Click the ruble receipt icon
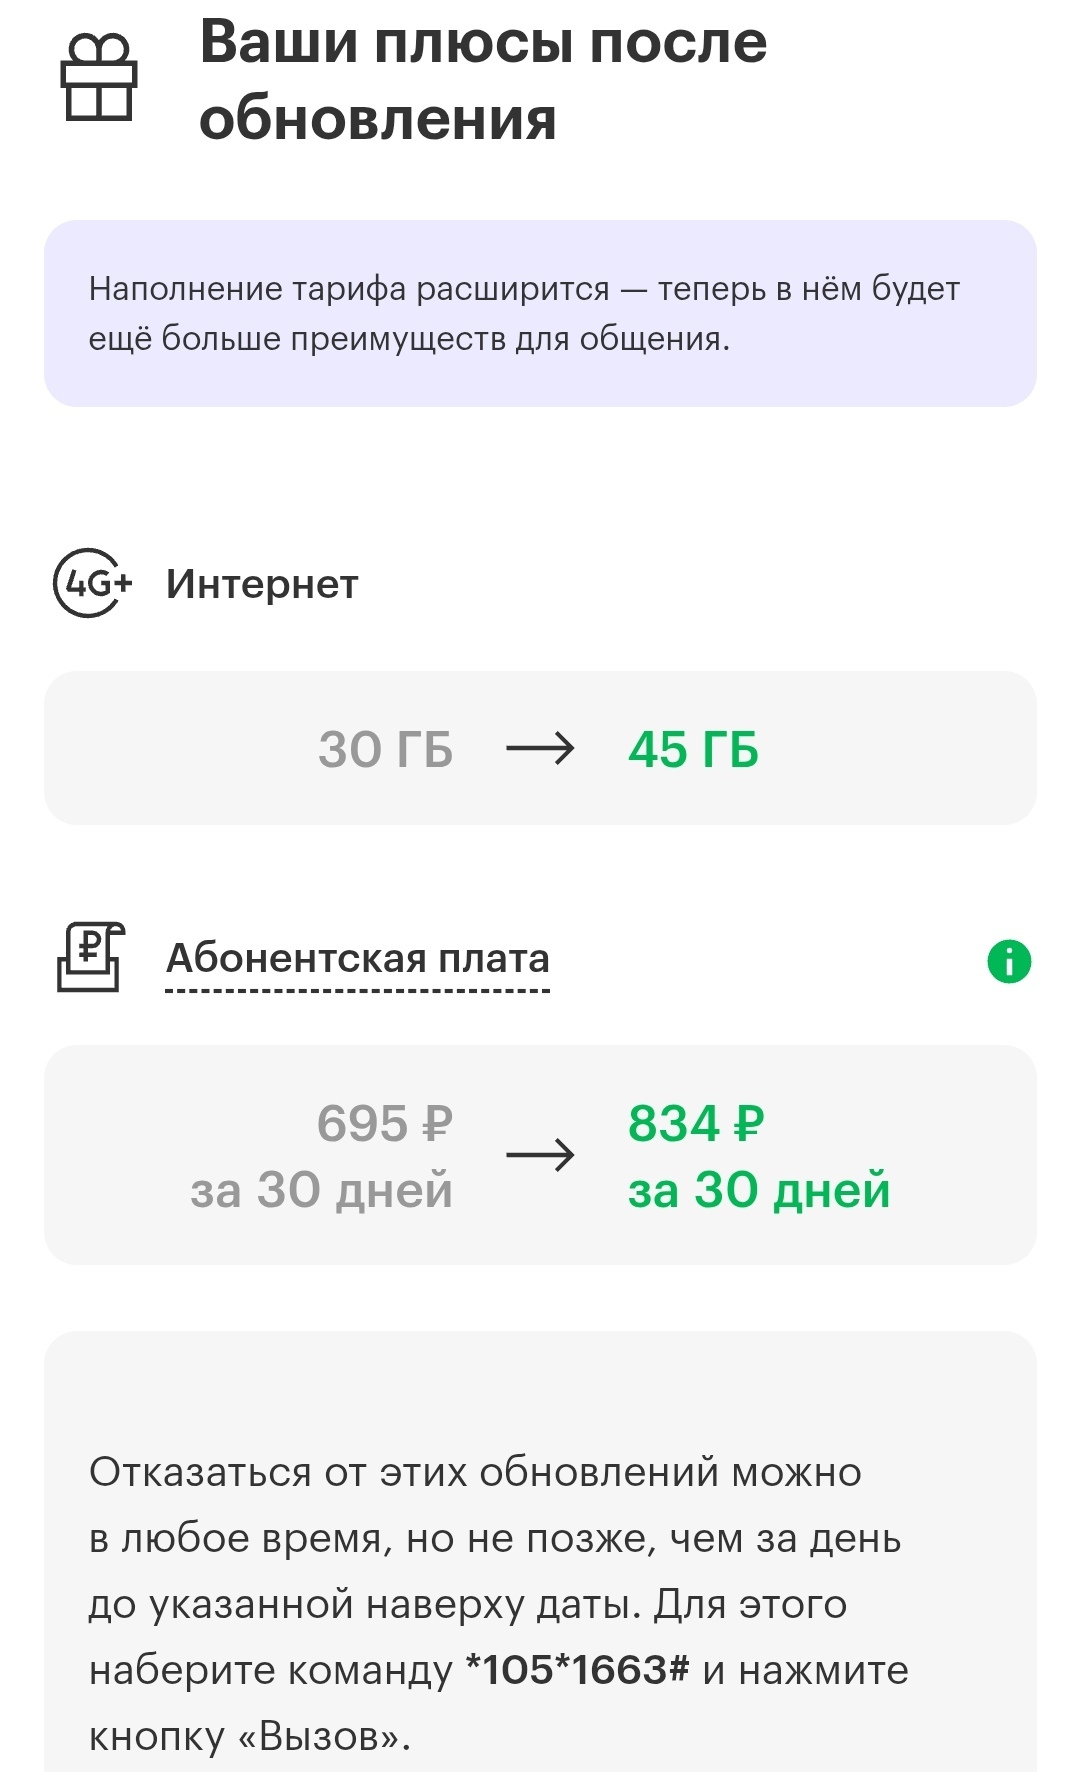 [x=90, y=957]
